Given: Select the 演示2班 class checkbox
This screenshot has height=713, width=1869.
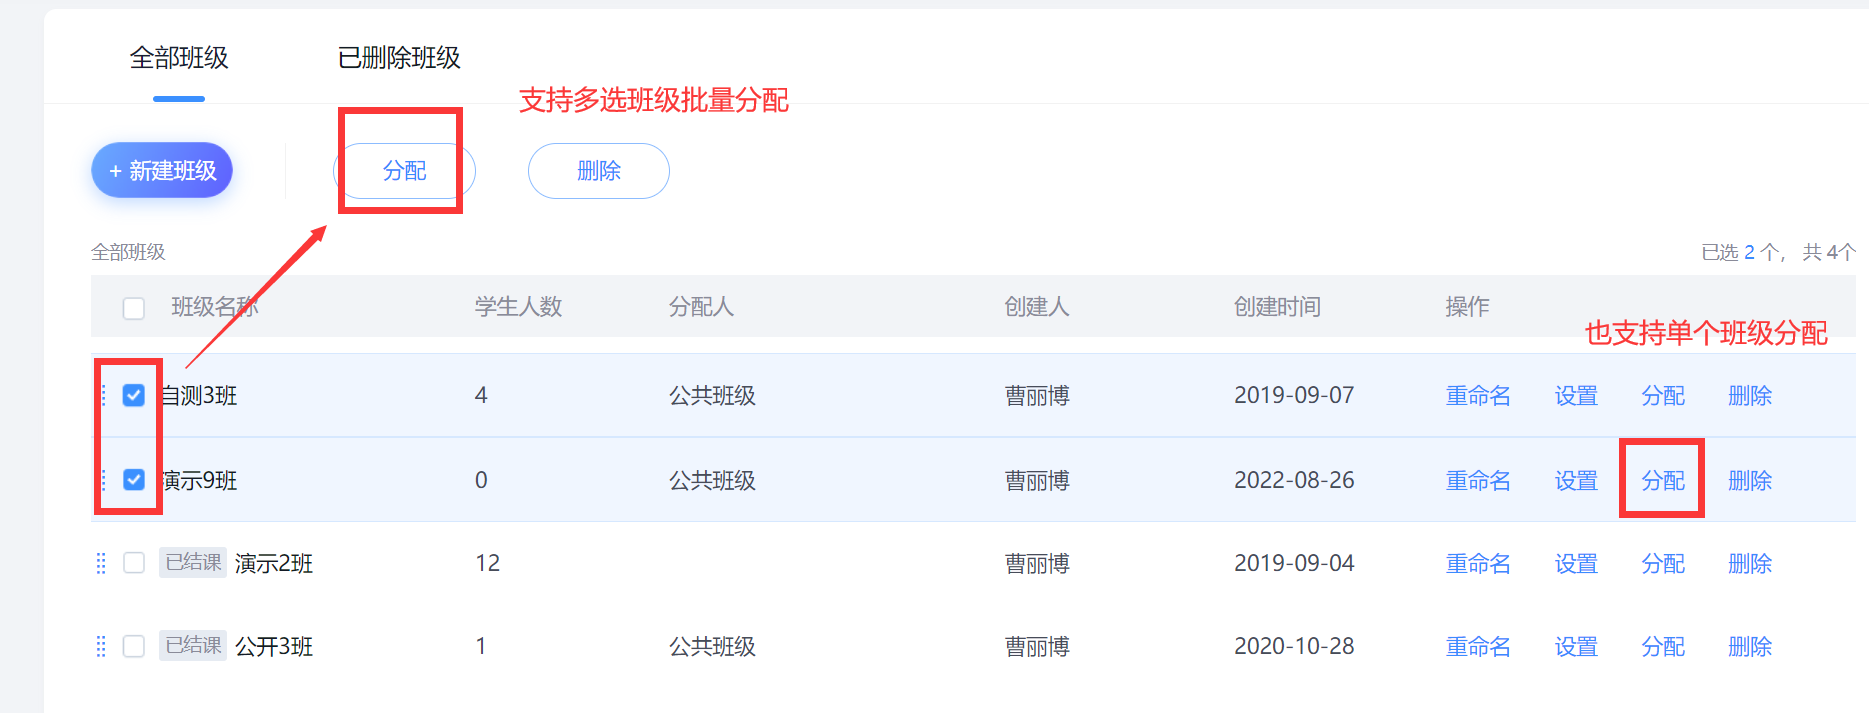Looking at the screenshot, I should coord(134,563).
